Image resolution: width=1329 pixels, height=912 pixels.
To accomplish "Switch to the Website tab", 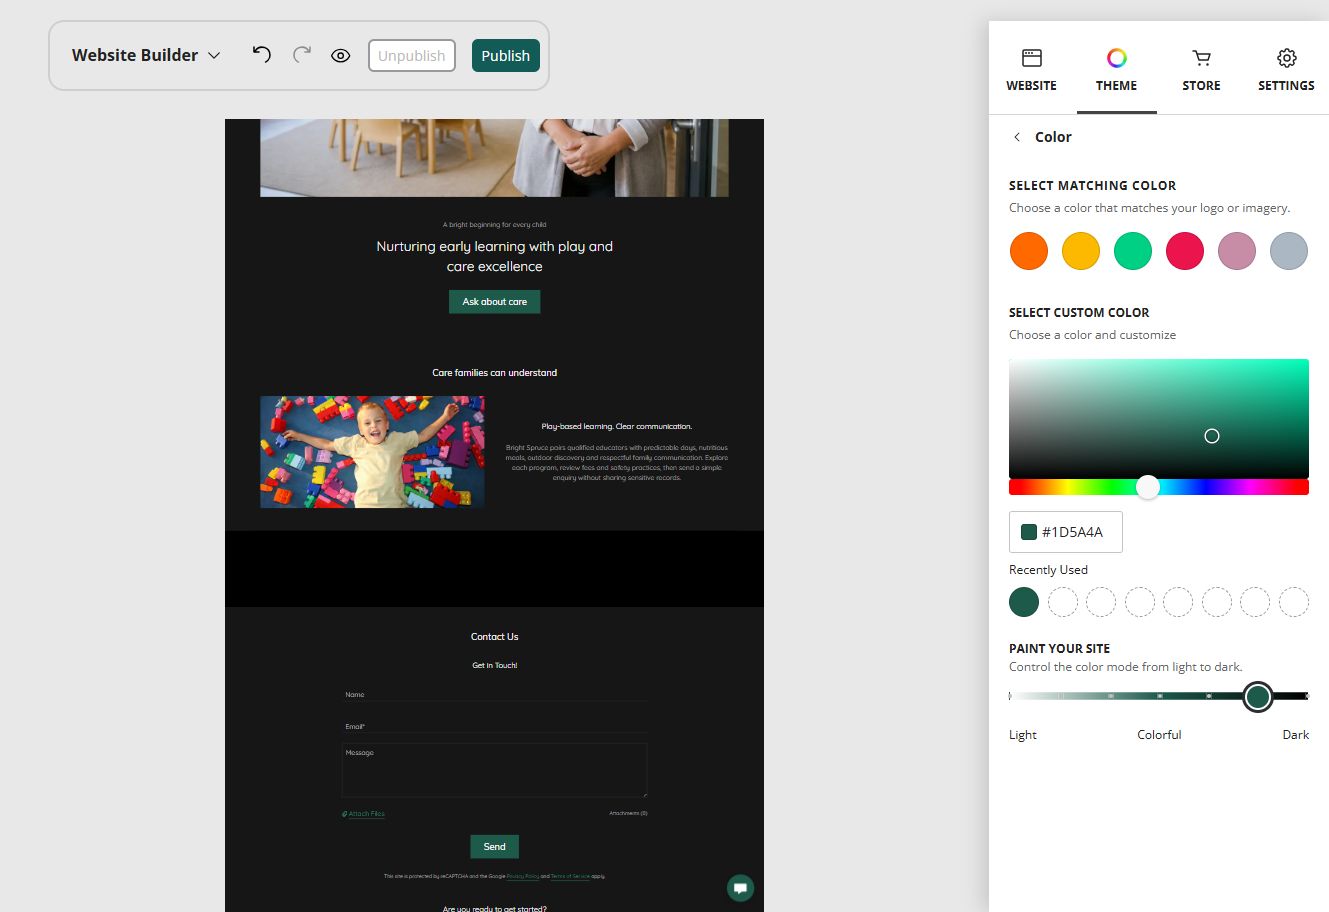I will pos(1031,70).
